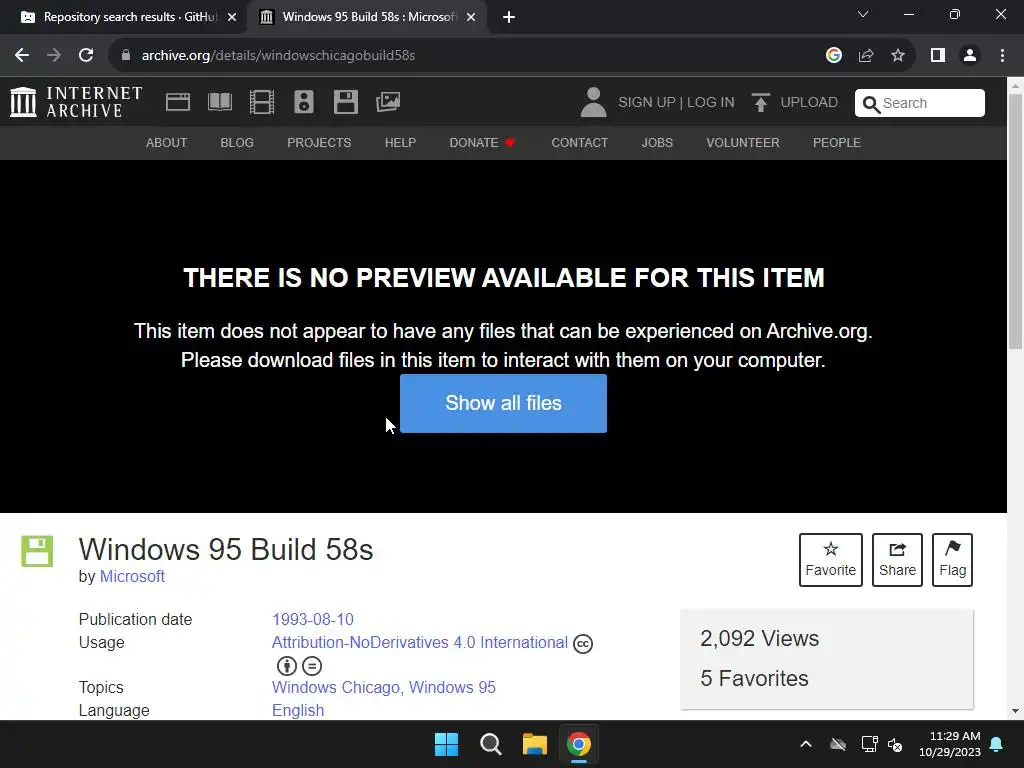Show hidden system tray icons
Image resolution: width=1024 pixels, height=768 pixels.
806,744
